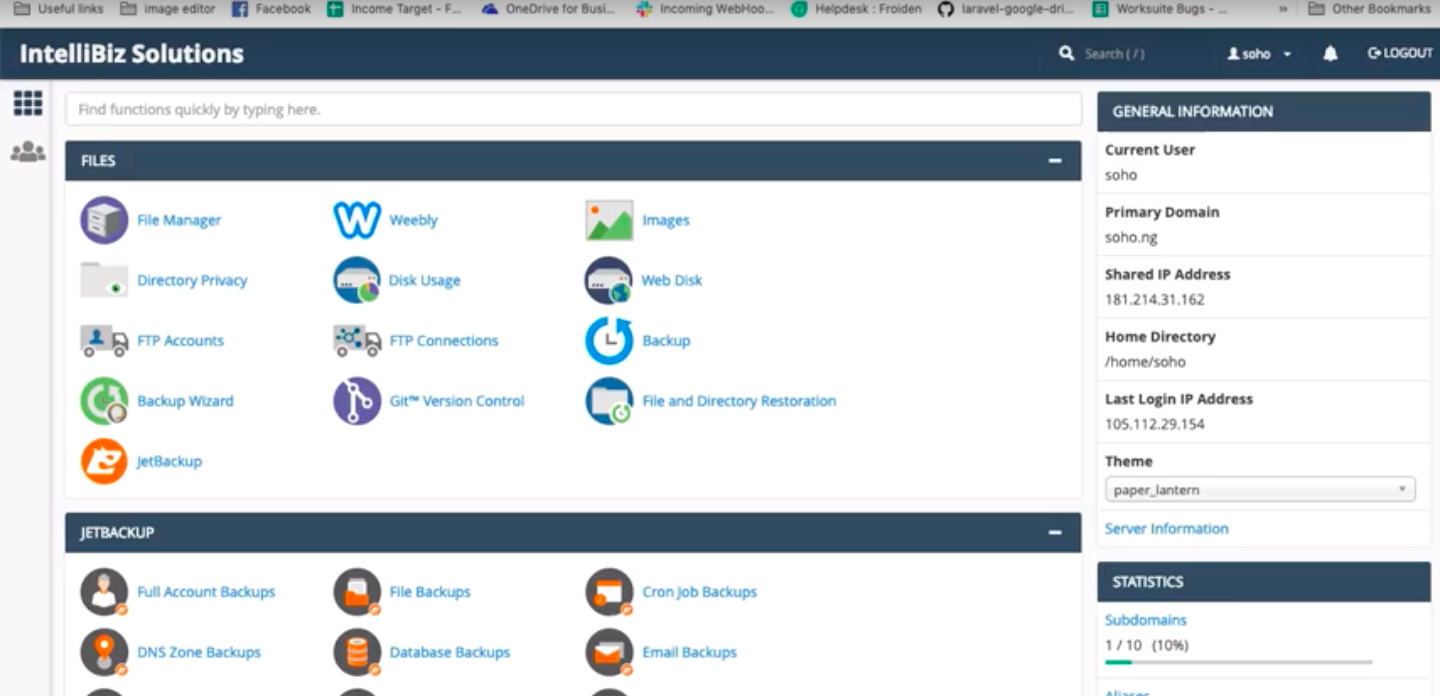Collapse the Files section

tap(1054, 161)
